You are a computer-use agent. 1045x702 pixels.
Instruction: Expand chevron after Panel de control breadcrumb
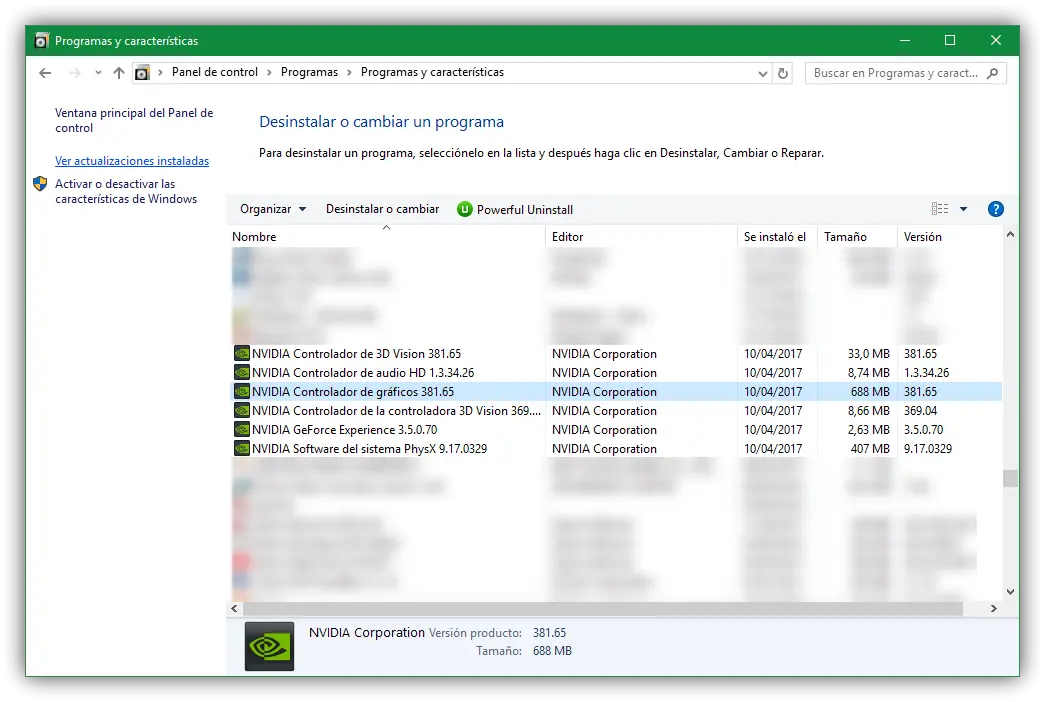pos(269,73)
